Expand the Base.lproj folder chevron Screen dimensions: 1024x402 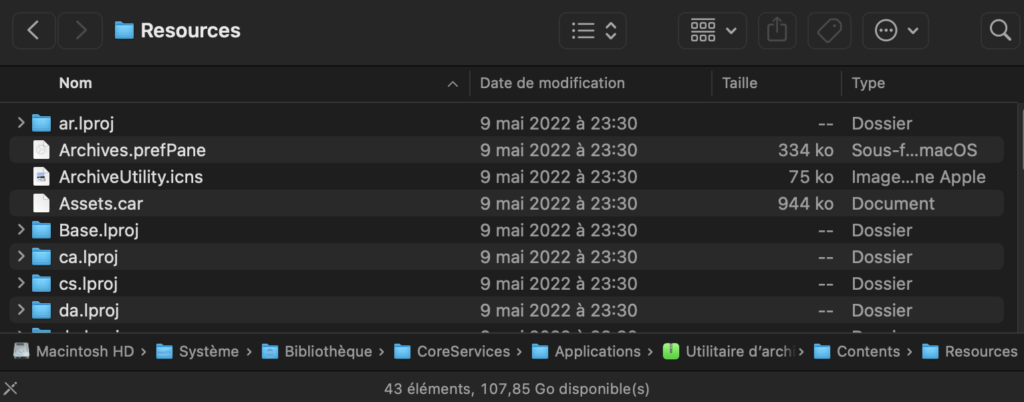click(x=20, y=230)
